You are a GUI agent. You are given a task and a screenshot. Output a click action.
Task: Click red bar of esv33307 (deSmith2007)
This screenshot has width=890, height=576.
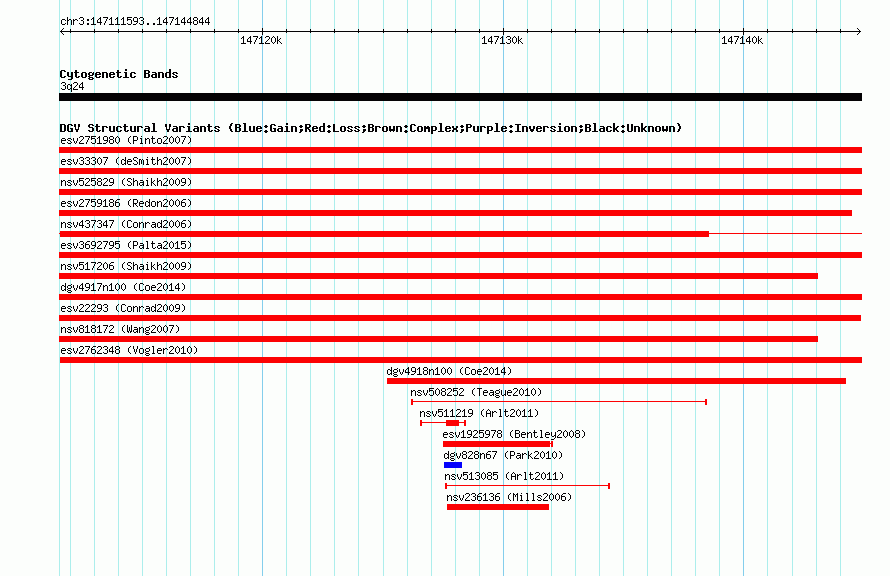point(460,171)
